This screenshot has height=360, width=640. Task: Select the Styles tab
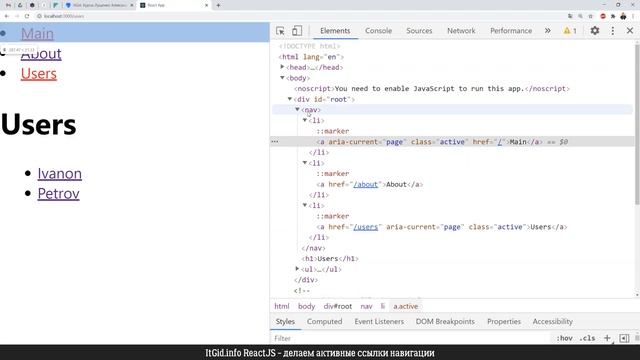pos(285,322)
